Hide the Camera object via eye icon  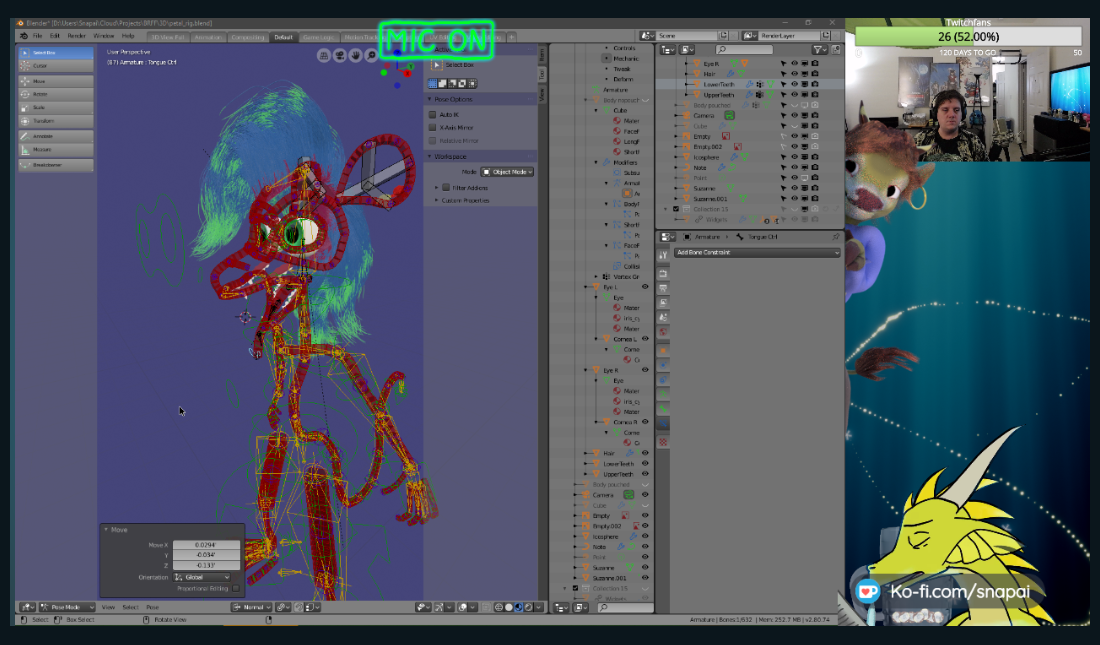[794, 115]
